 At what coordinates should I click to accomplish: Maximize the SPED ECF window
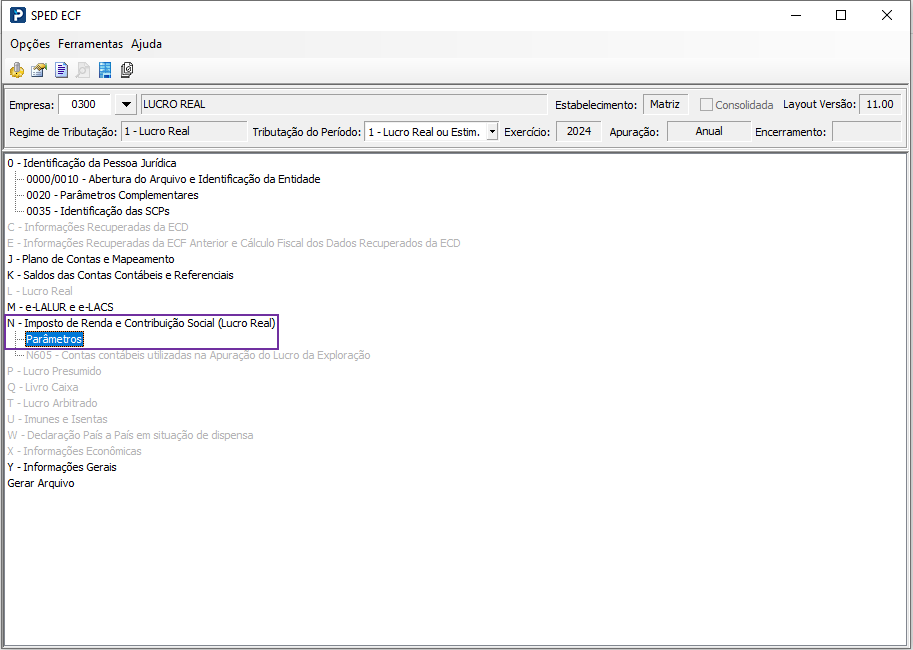pos(841,15)
